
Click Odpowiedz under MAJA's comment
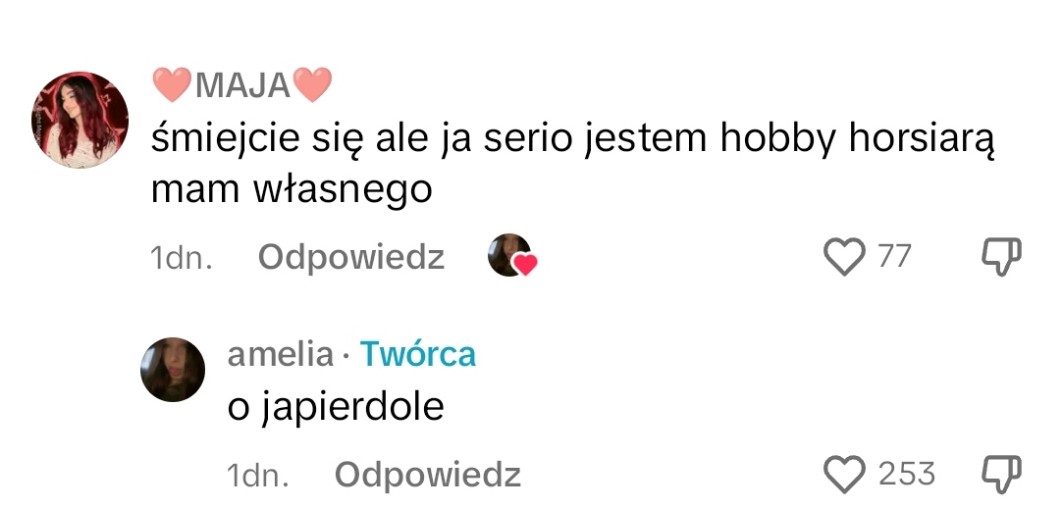351,258
